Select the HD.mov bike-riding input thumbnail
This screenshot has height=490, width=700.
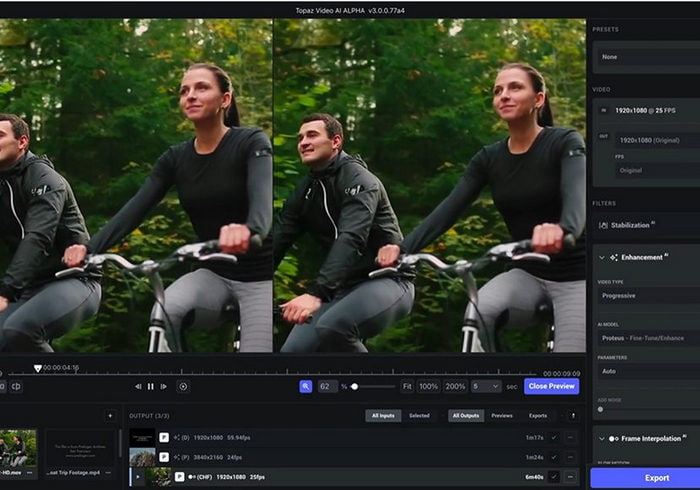tap(18, 448)
